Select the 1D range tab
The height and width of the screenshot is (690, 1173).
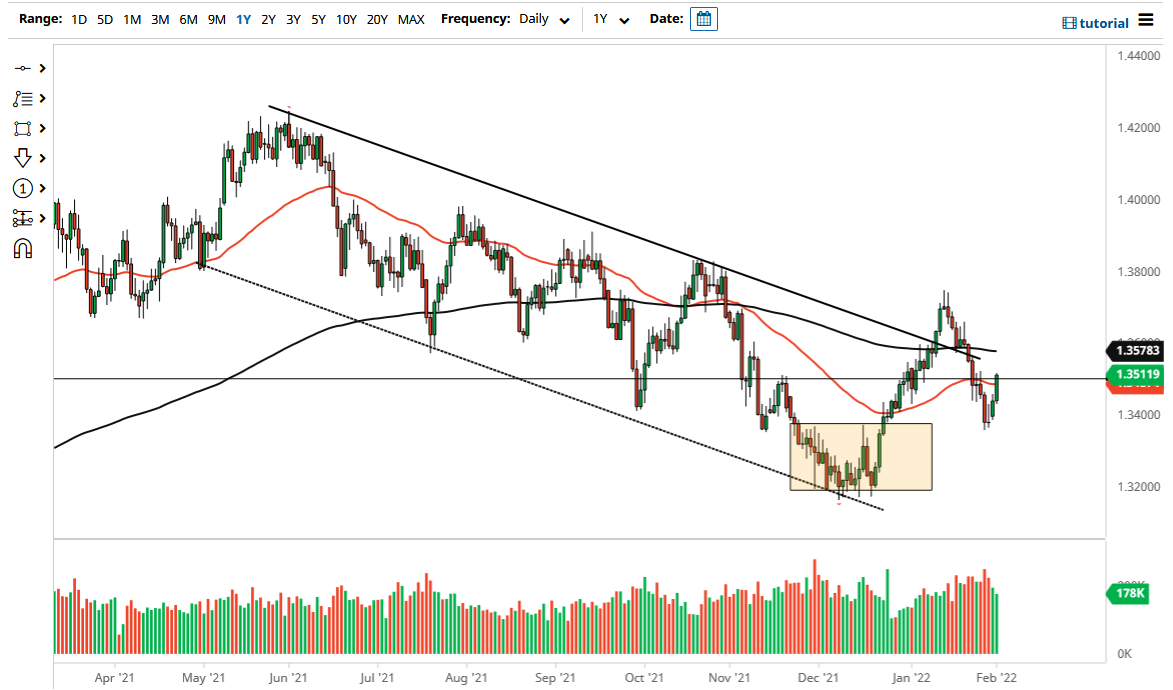78,19
